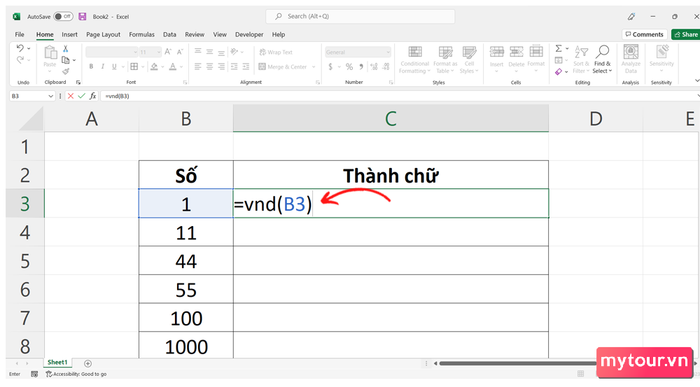
Task: Click the Clear eraser icon in Editing
Action: click(558, 71)
